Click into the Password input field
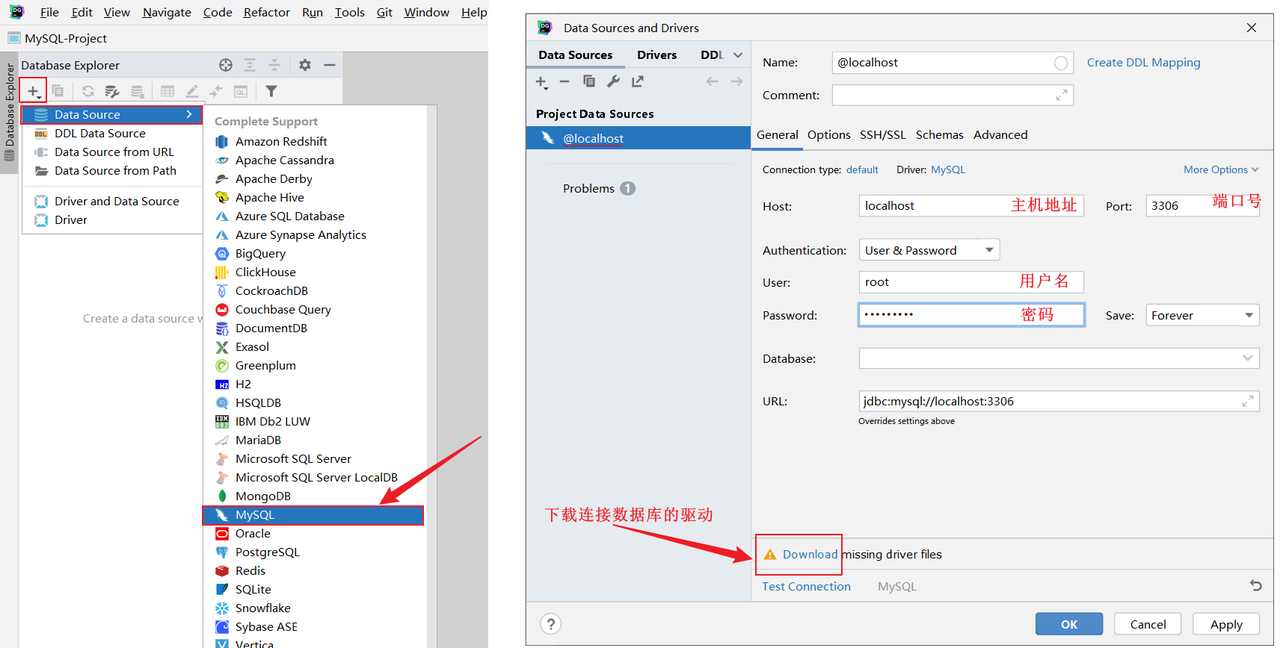Image resolution: width=1280 pixels, height=648 pixels. tap(971, 315)
